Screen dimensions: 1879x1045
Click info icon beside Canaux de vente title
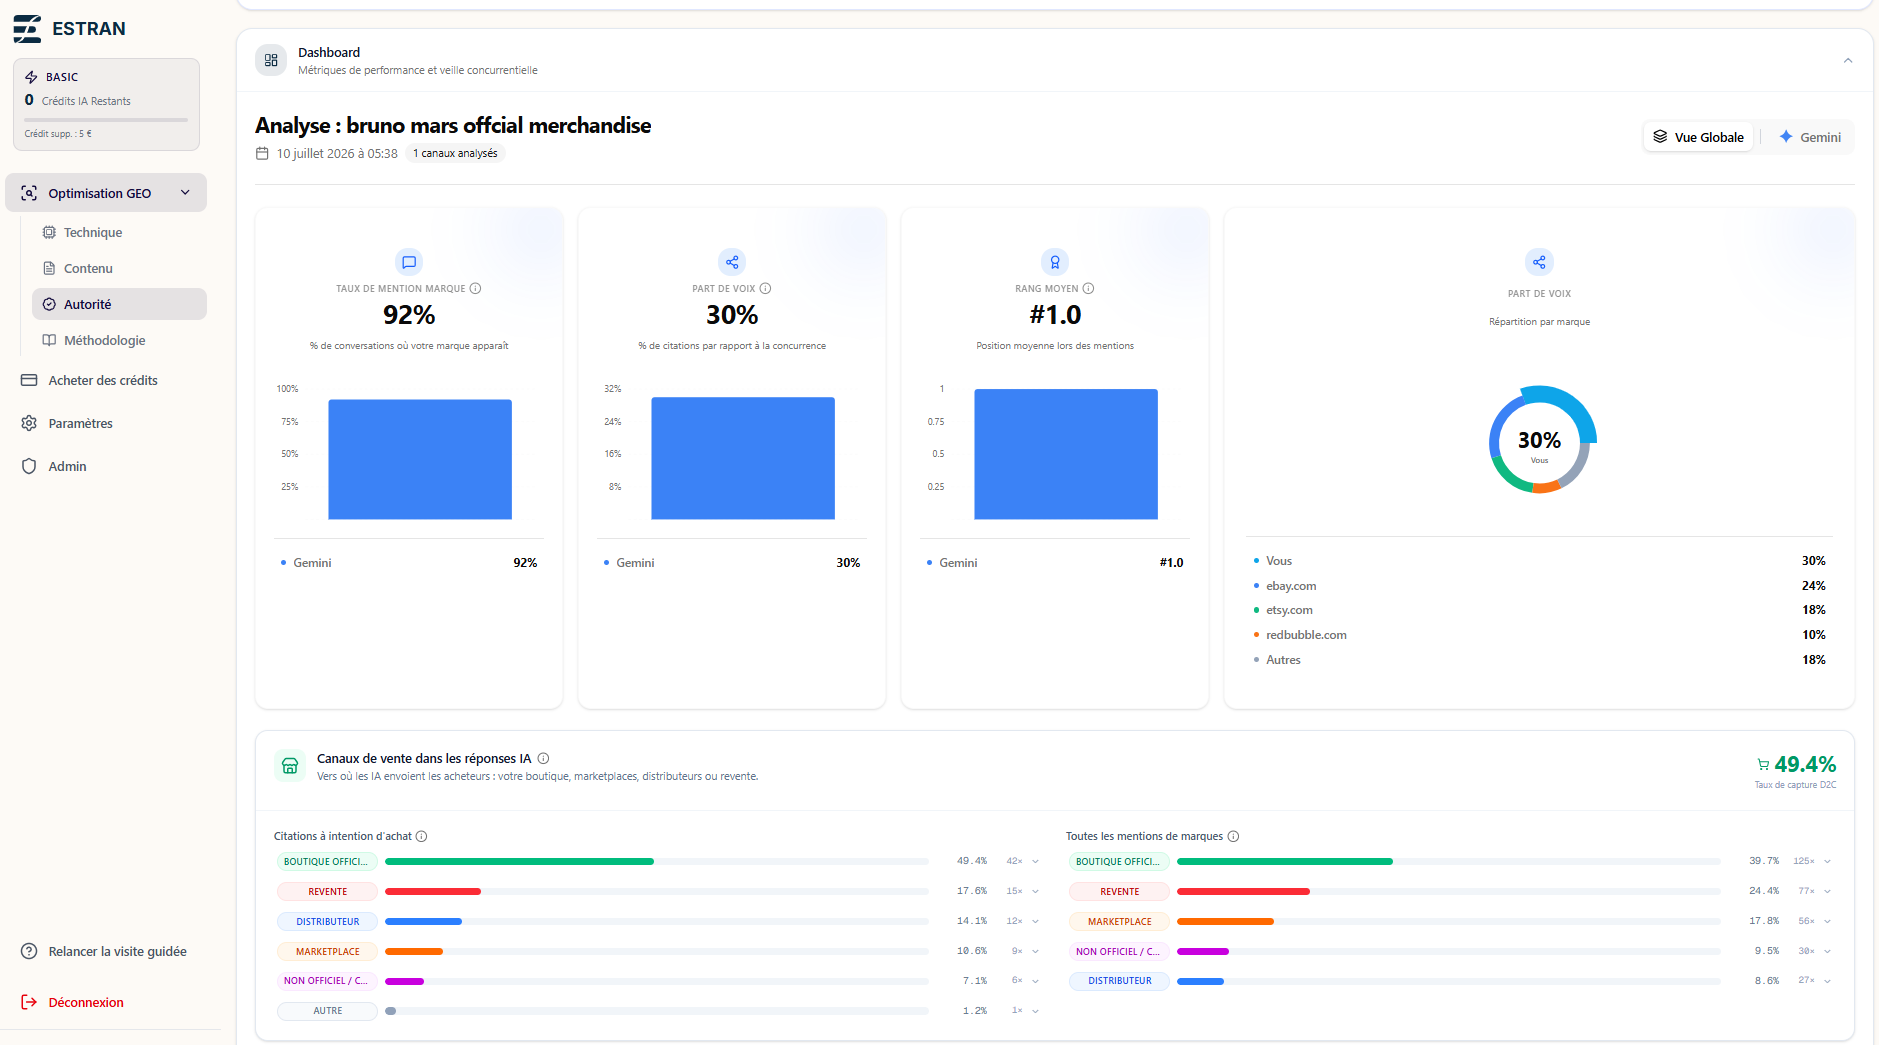pyautogui.click(x=543, y=758)
